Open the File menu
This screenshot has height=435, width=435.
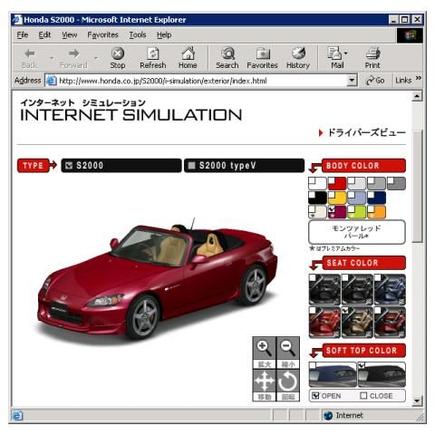click(22, 35)
